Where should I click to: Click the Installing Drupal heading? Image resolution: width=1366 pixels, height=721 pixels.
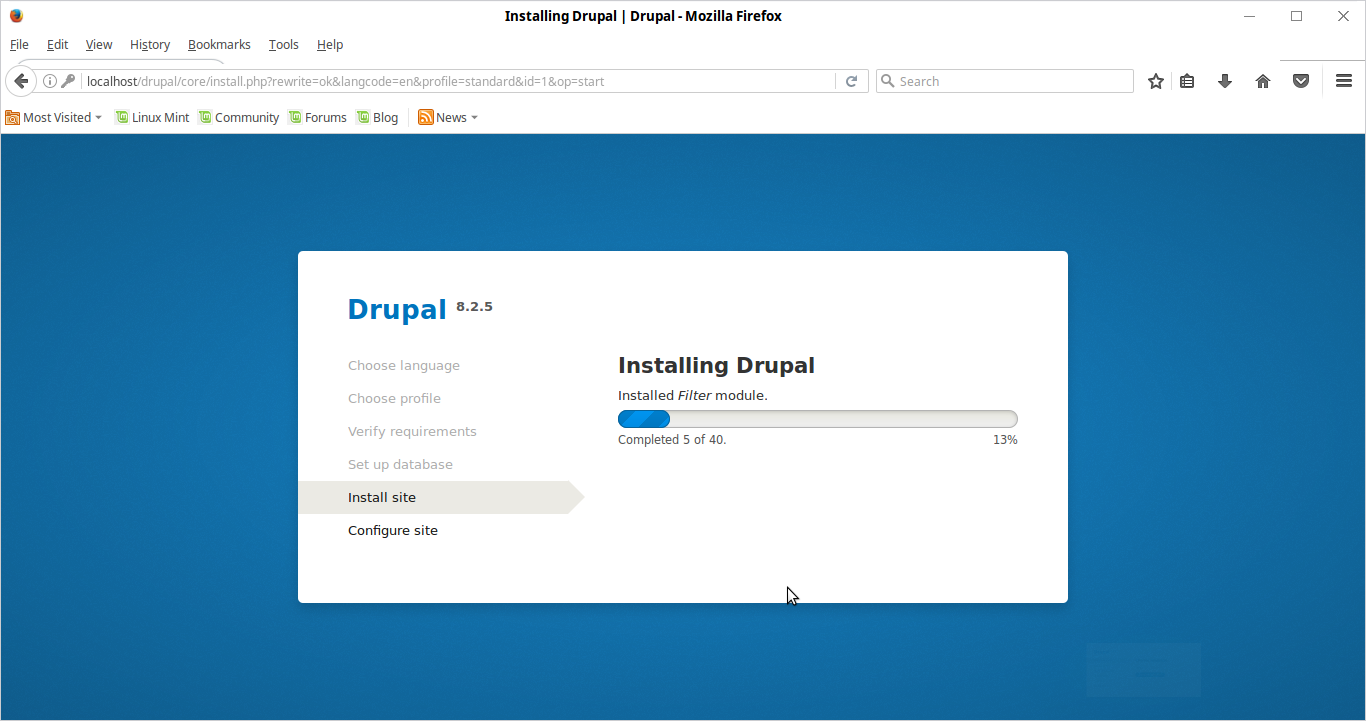[x=716, y=365]
